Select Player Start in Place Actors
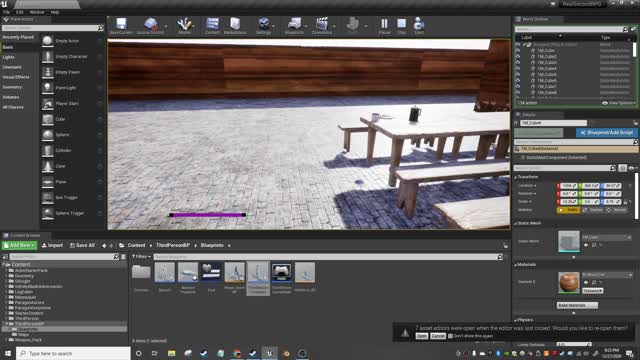The image size is (640, 360). tap(72, 103)
